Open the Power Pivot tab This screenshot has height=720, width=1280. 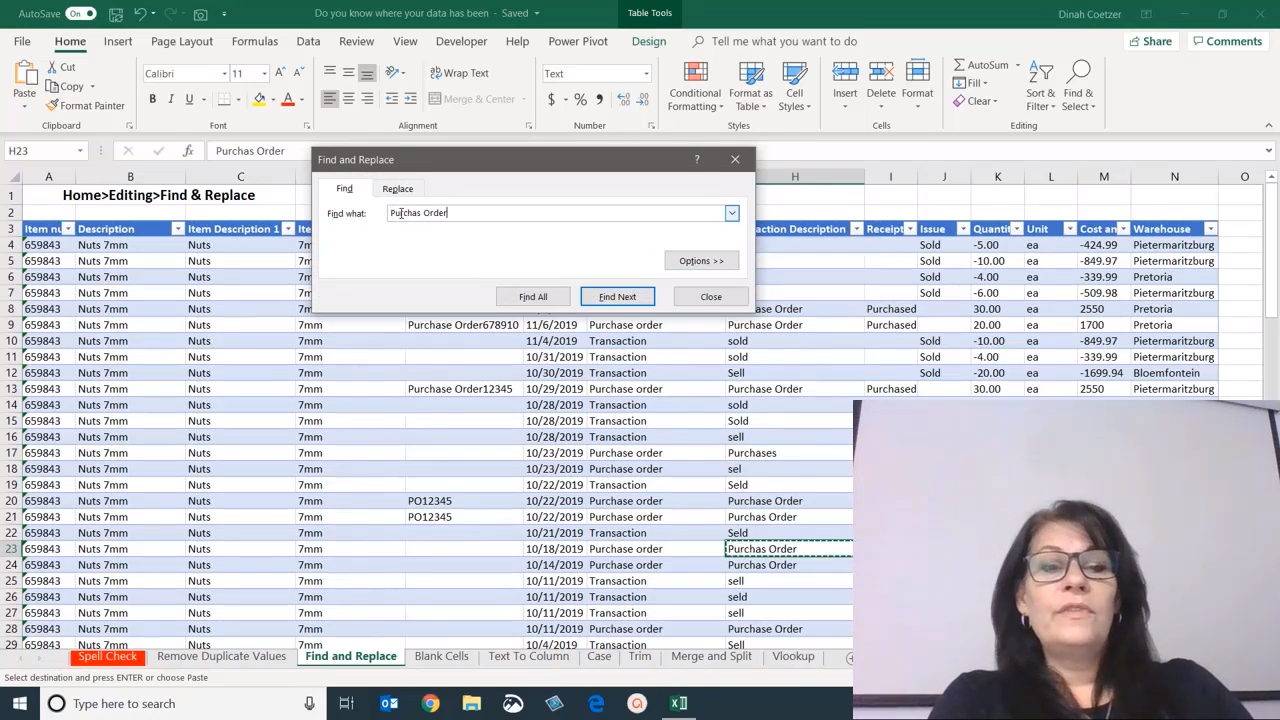[578, 41]
